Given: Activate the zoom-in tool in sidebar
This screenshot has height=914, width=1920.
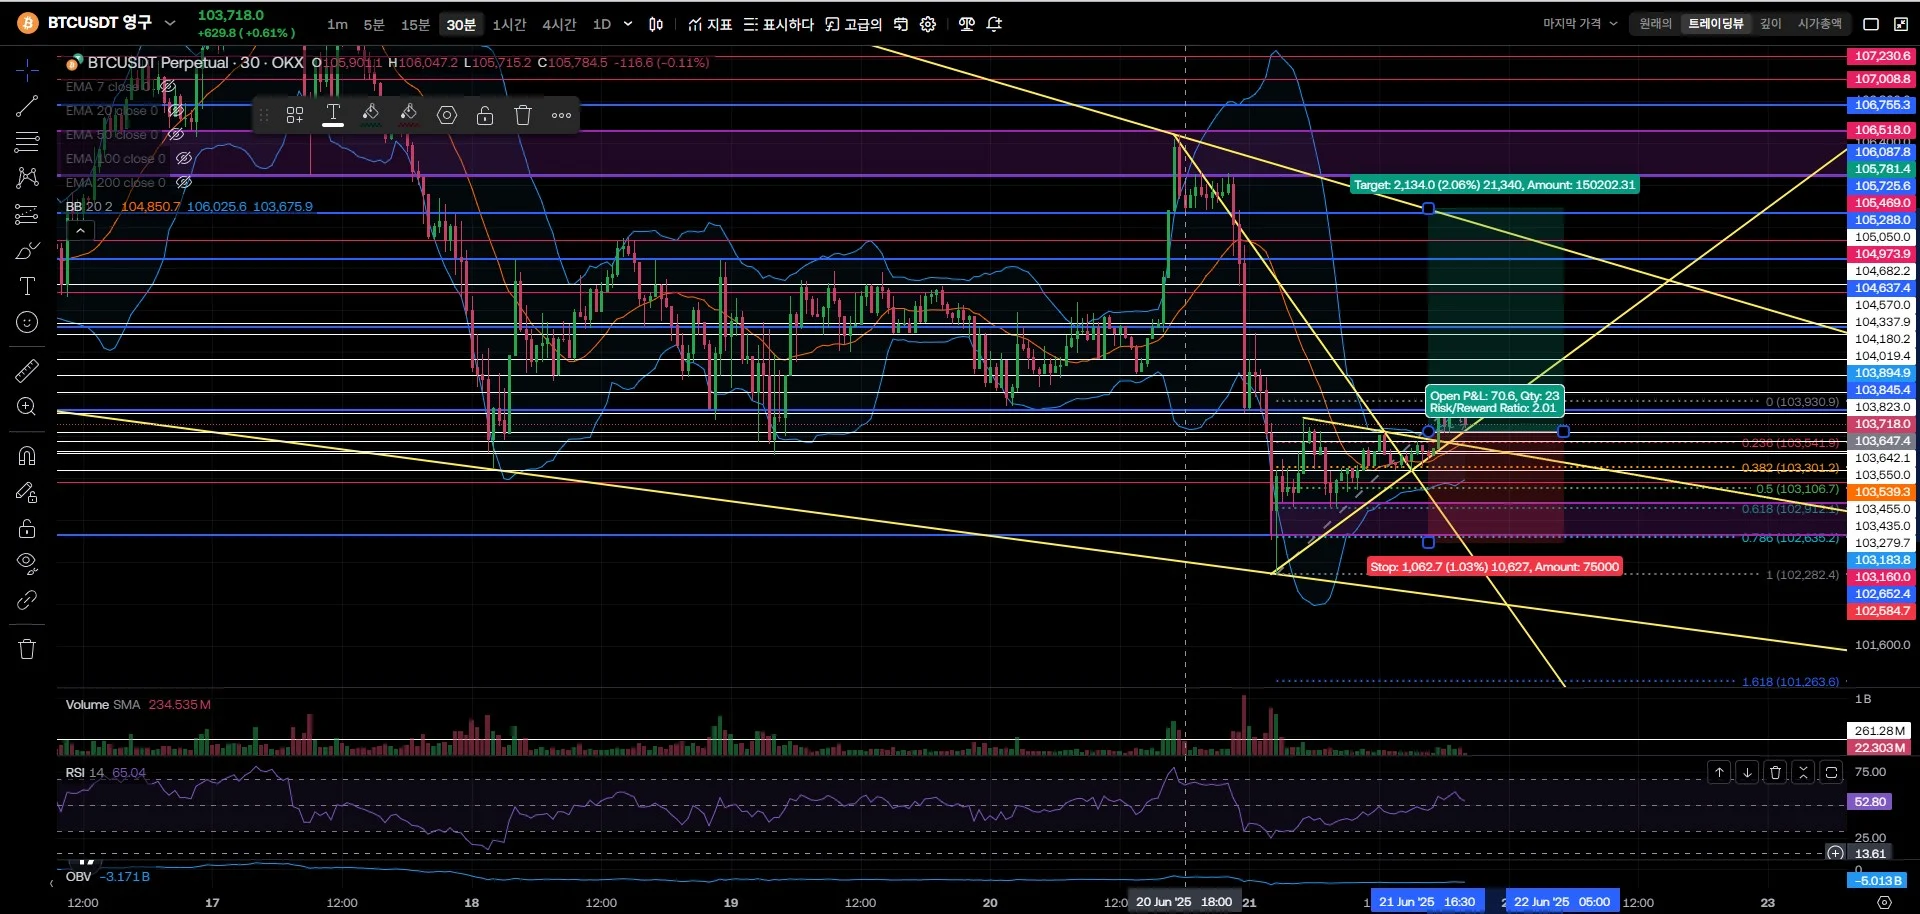Looking at the screenshot, I should [27, 407].
